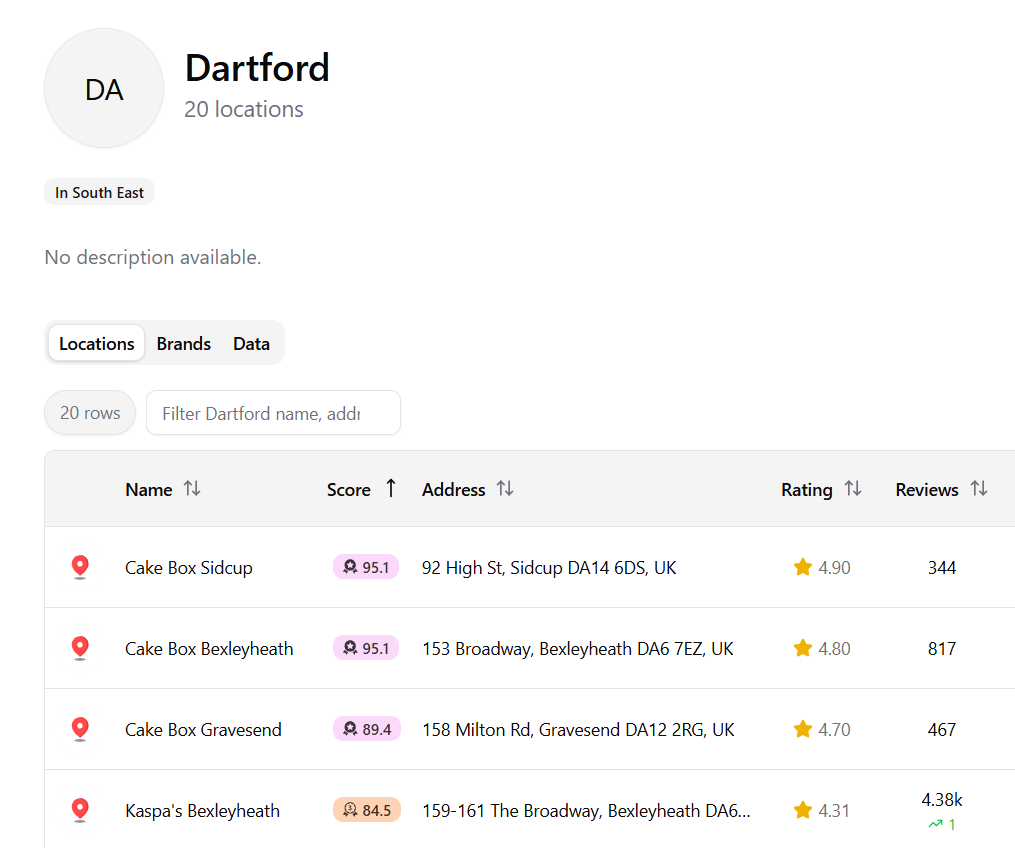Click the 89.4 score badge for Cake Box Gravesend
This screenshot has height=848, width=1015.
pos(366,729)
